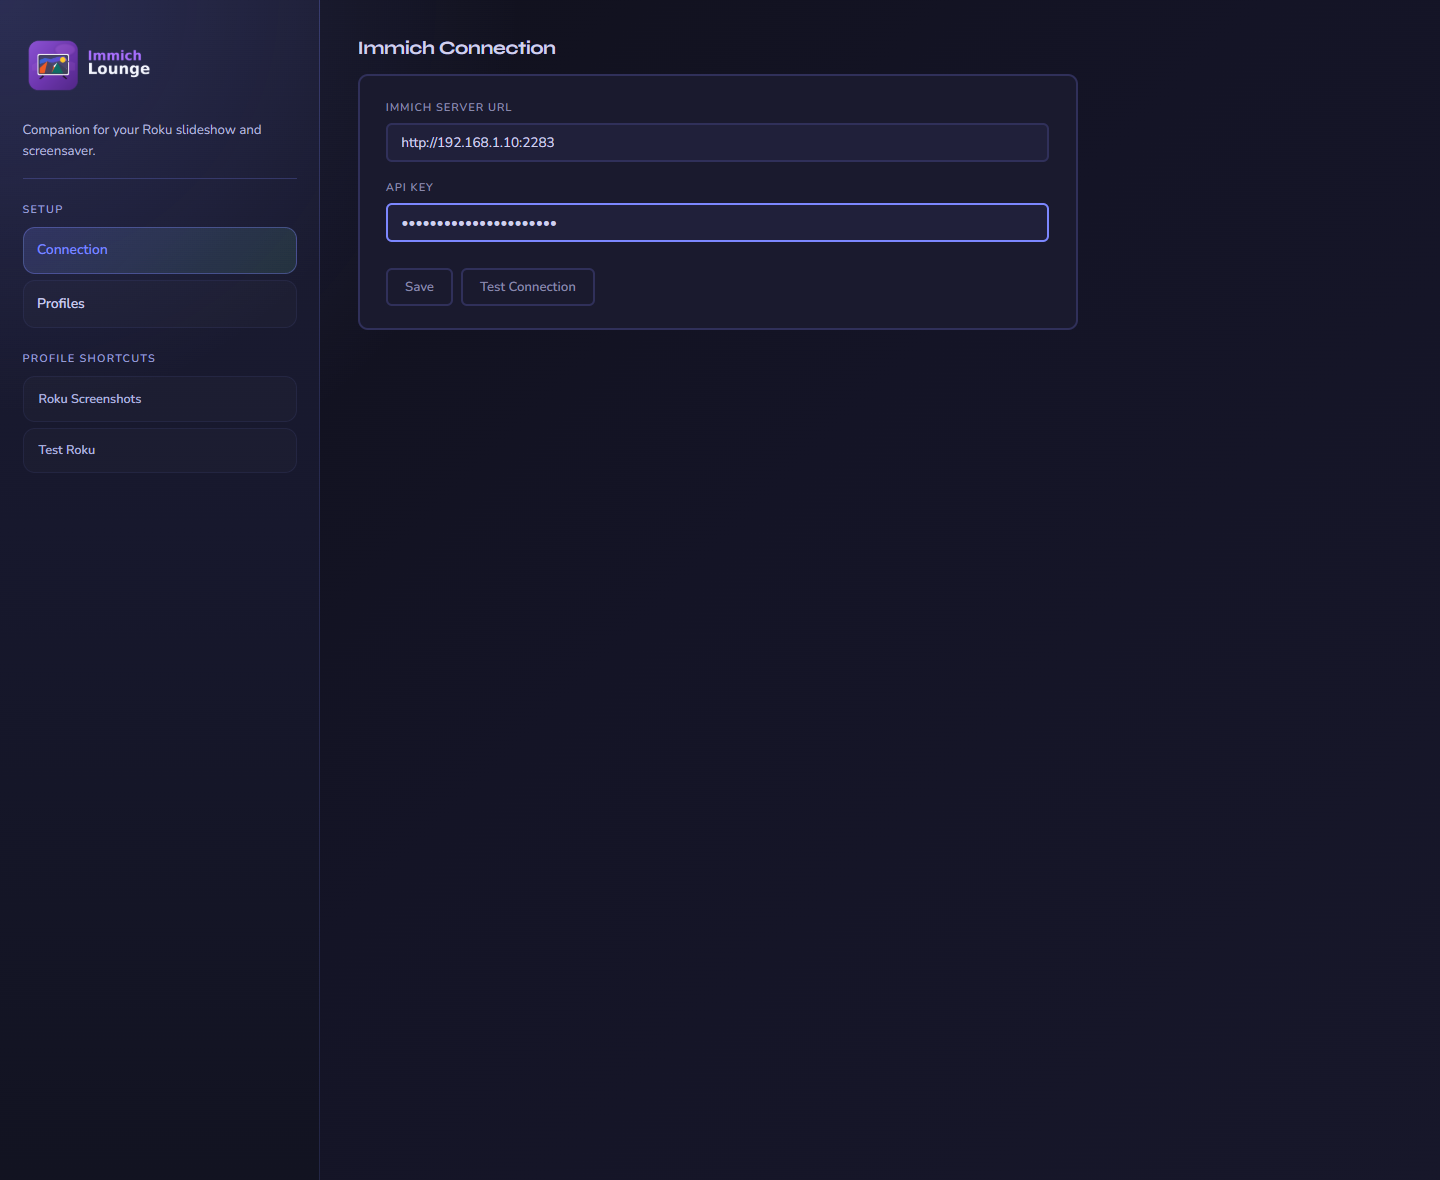Click the SETUP section header
Viewport: 1440px width, 1180px height.
pyautogui.click(x=43, y=209)
